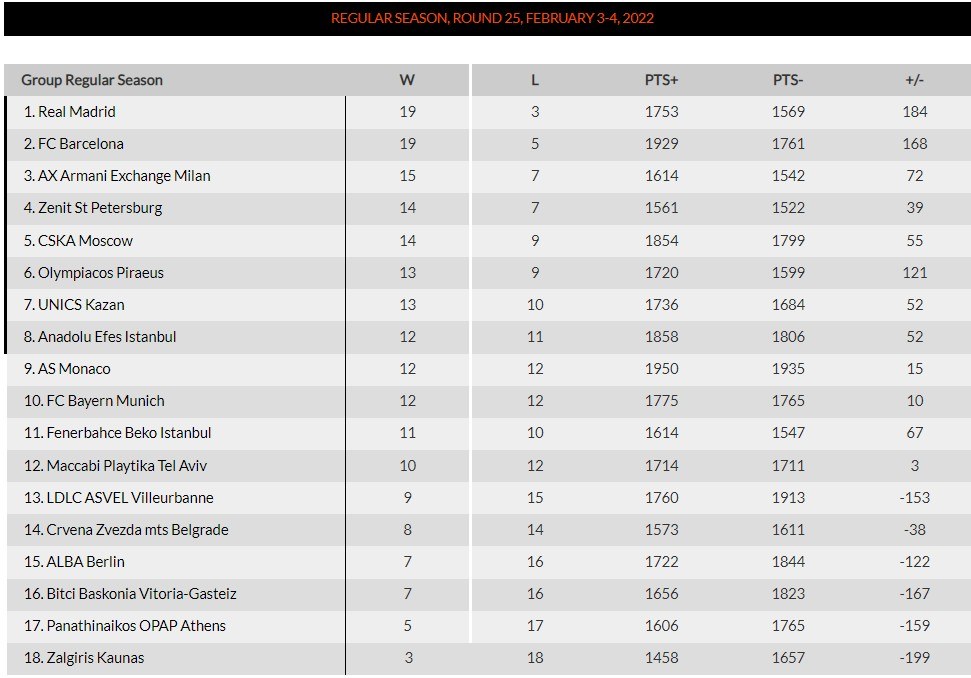The height and width of the screenshot is (678, 971).
Task: Click the Regular Season Round 25 banner
Action: [492, 18]
